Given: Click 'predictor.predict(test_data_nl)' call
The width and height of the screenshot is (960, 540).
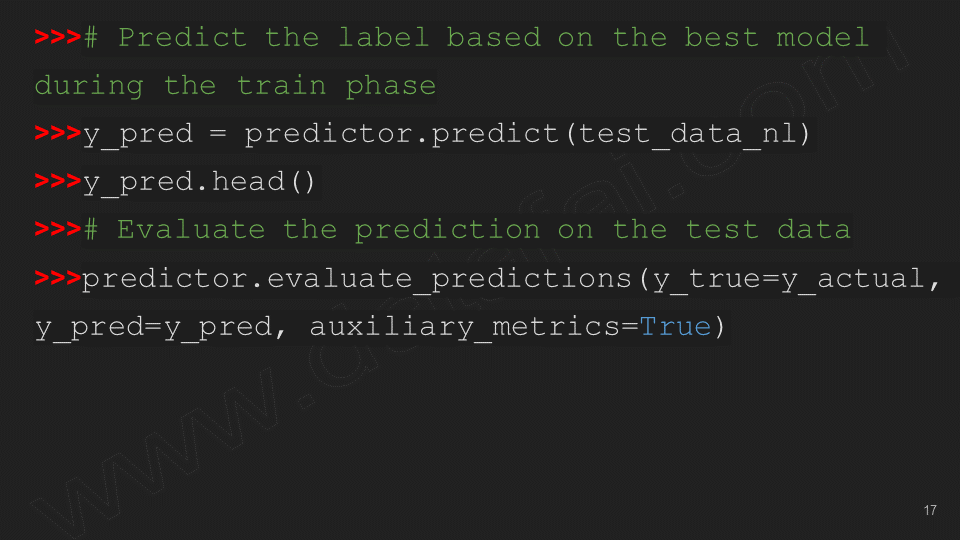Looking at the screenshot, I should pyautogui.click(x=527, y=134).
